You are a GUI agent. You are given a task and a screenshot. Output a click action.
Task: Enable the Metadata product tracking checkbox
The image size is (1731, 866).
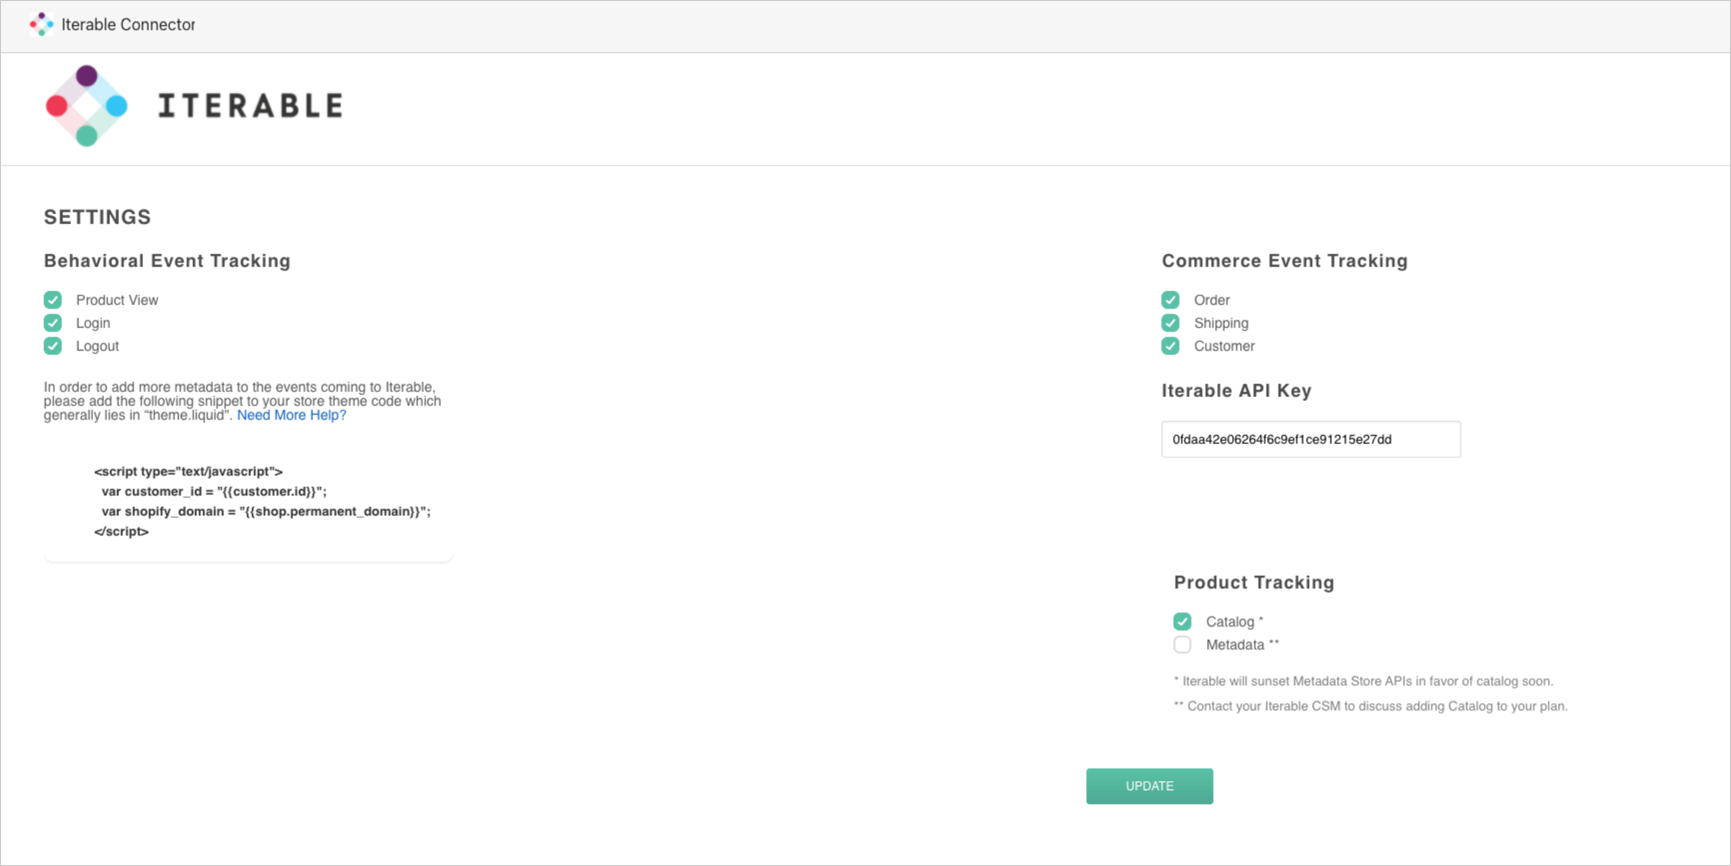coord(1183,645)
